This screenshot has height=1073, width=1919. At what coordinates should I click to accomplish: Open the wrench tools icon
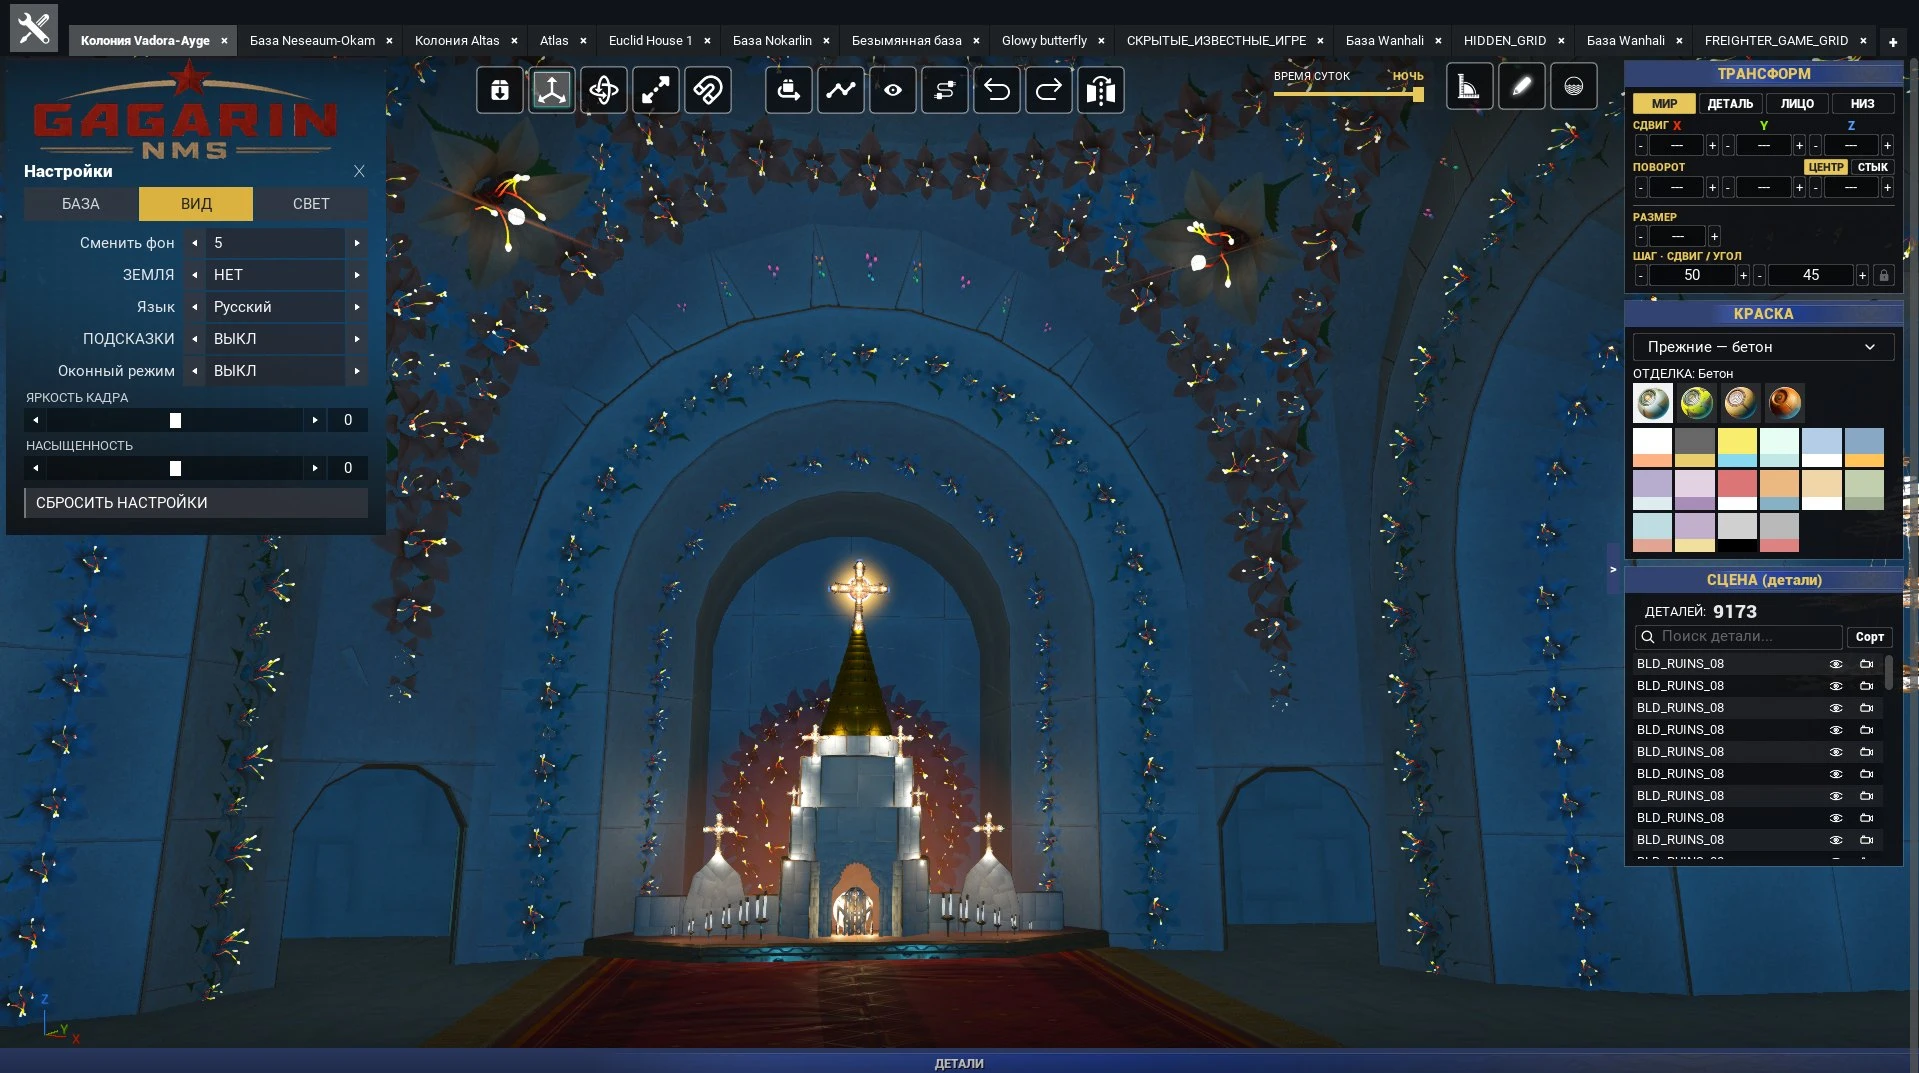click(x=34, y=28)
